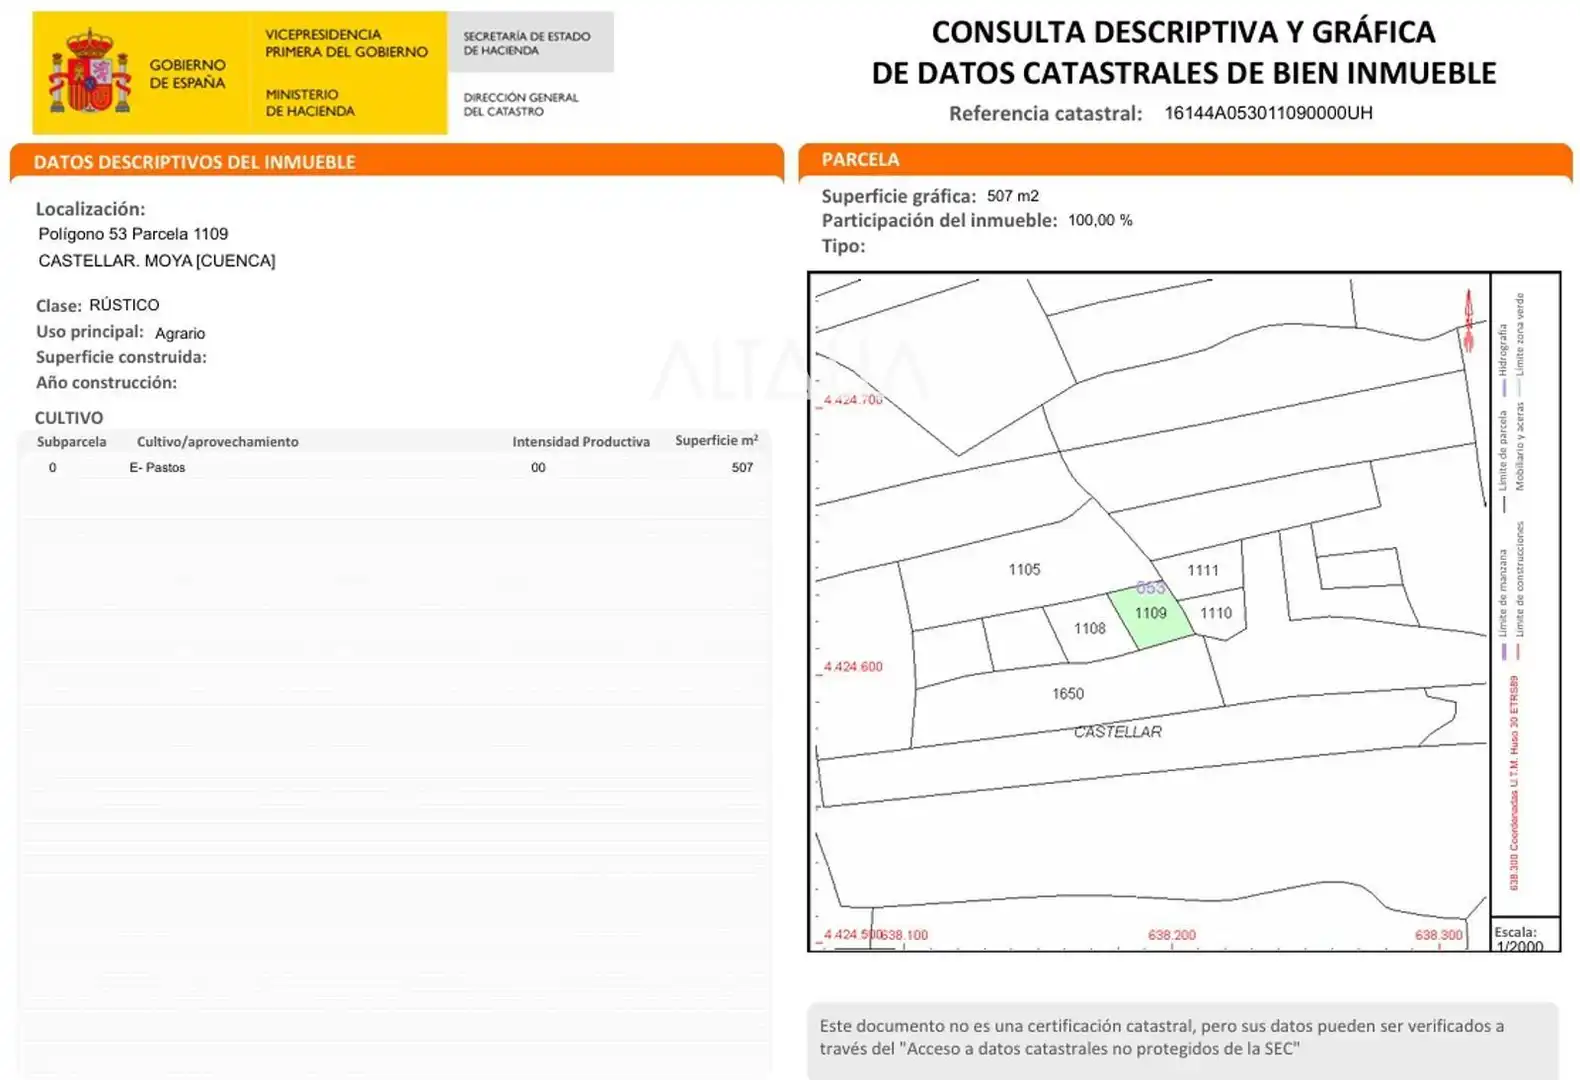Screen dimensions: 1580x1080
Task: Click the CASTELLAR label on the map
Action: click(1117, 732)
